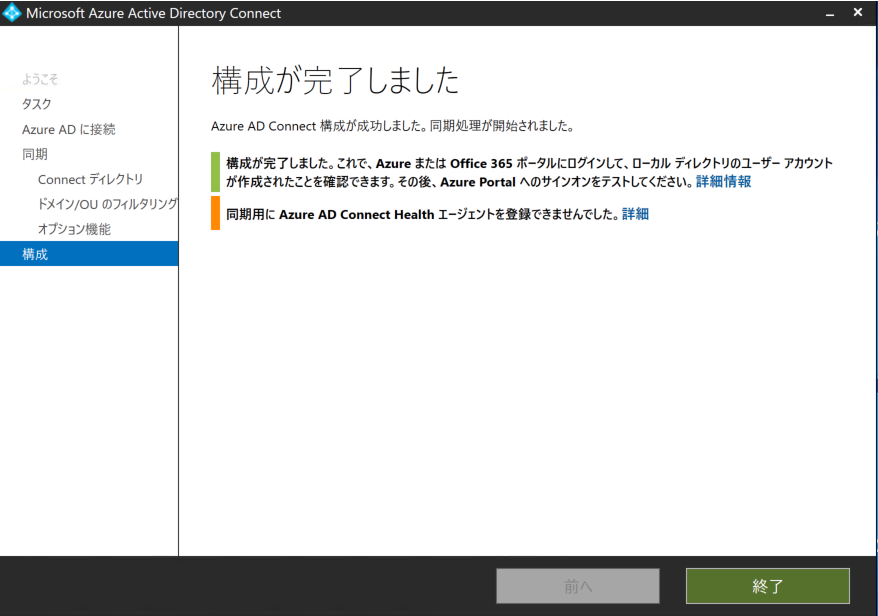
Task: Click the green success status bar
Action: (216, 172)
